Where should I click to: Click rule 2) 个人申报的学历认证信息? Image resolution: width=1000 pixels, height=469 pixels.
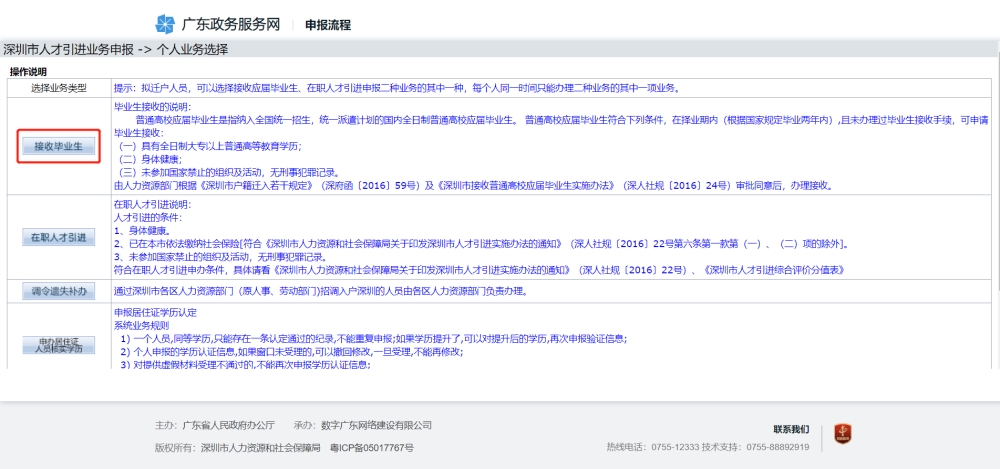[291, 352]
